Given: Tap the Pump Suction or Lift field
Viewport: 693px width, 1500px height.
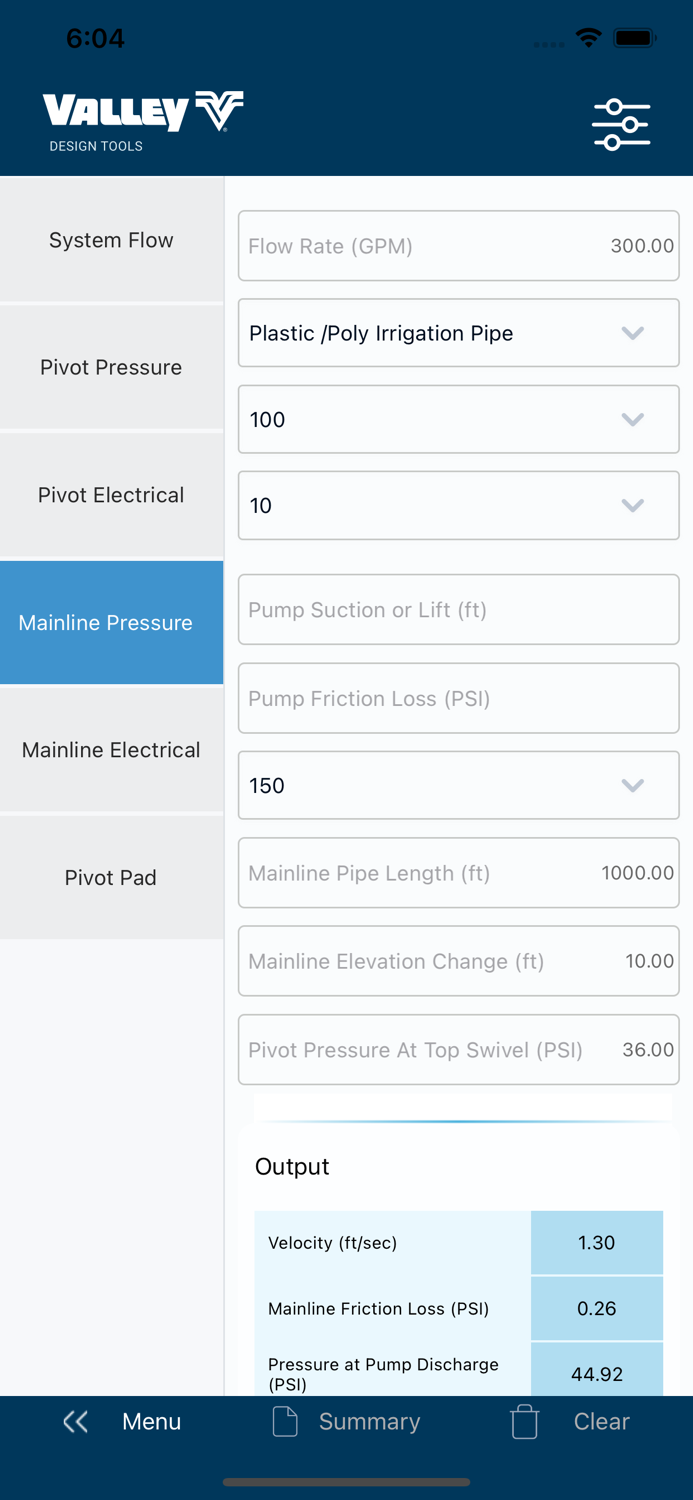Looking at the screenshot, I should click(x=458, y=610).
